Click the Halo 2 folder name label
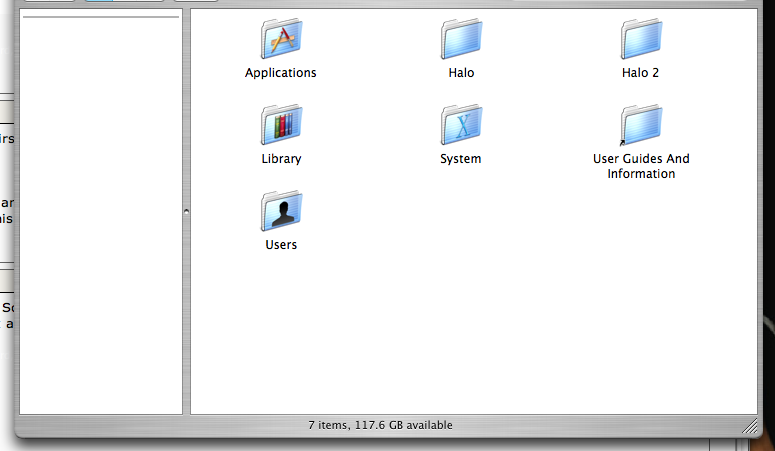Screen dimensions: 775x451 pos(641,73)
